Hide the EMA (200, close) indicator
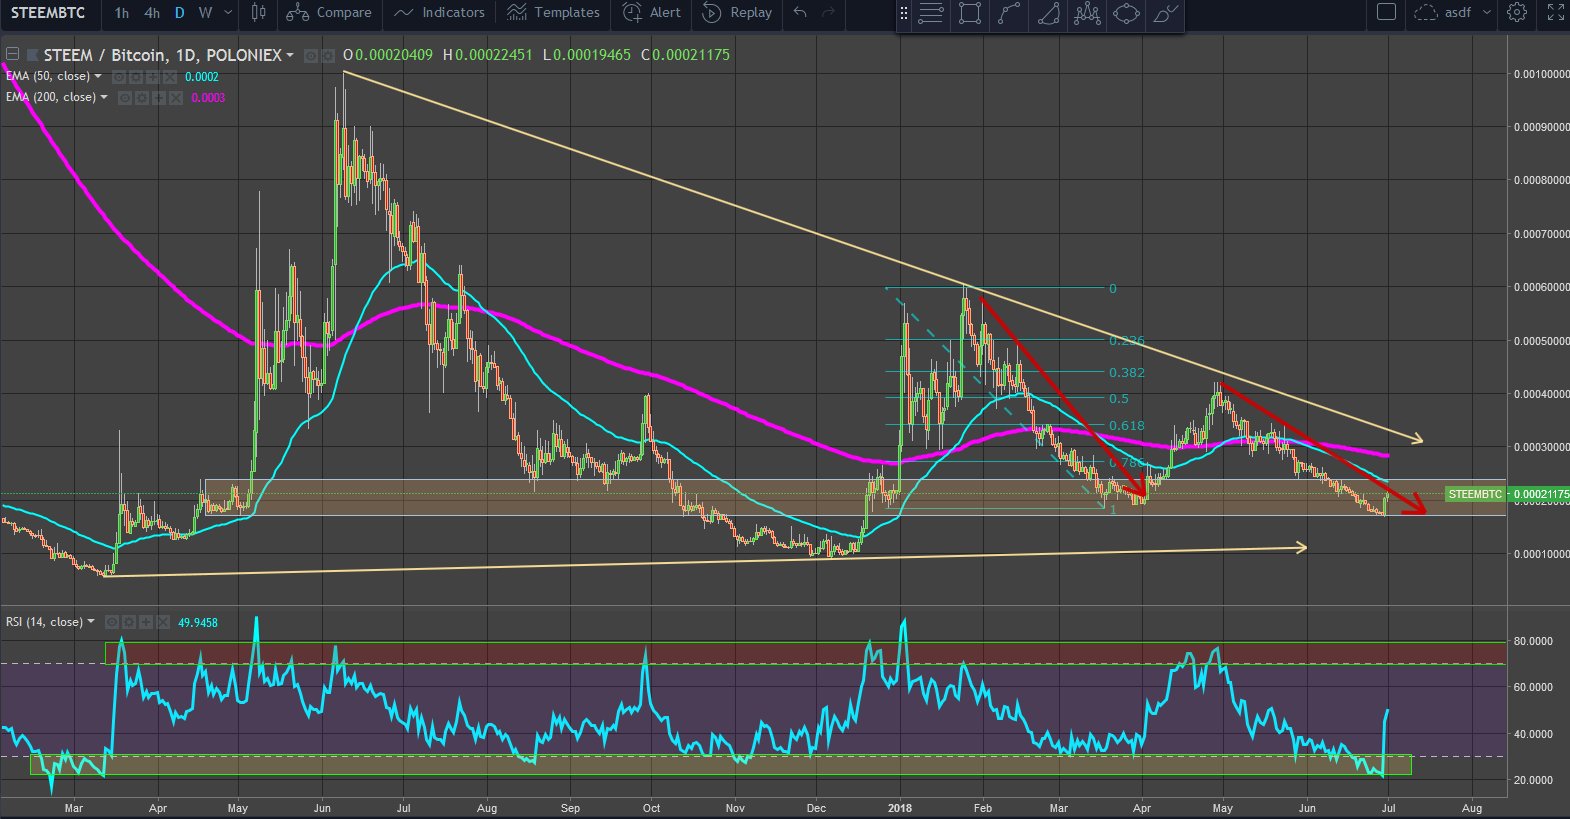Image resolution: width=1570 pixels, height=819 pixels. click(x=124, y=98)
